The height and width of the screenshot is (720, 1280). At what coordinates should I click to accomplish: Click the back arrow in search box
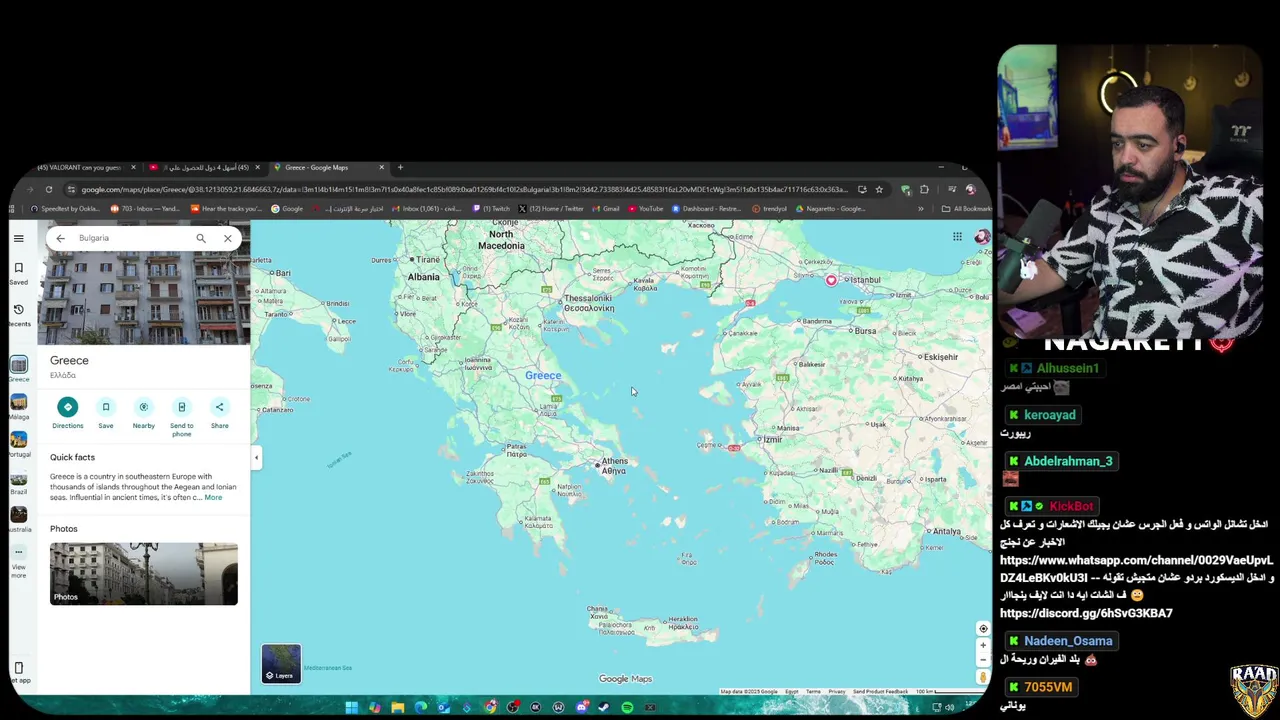[61, 238]
